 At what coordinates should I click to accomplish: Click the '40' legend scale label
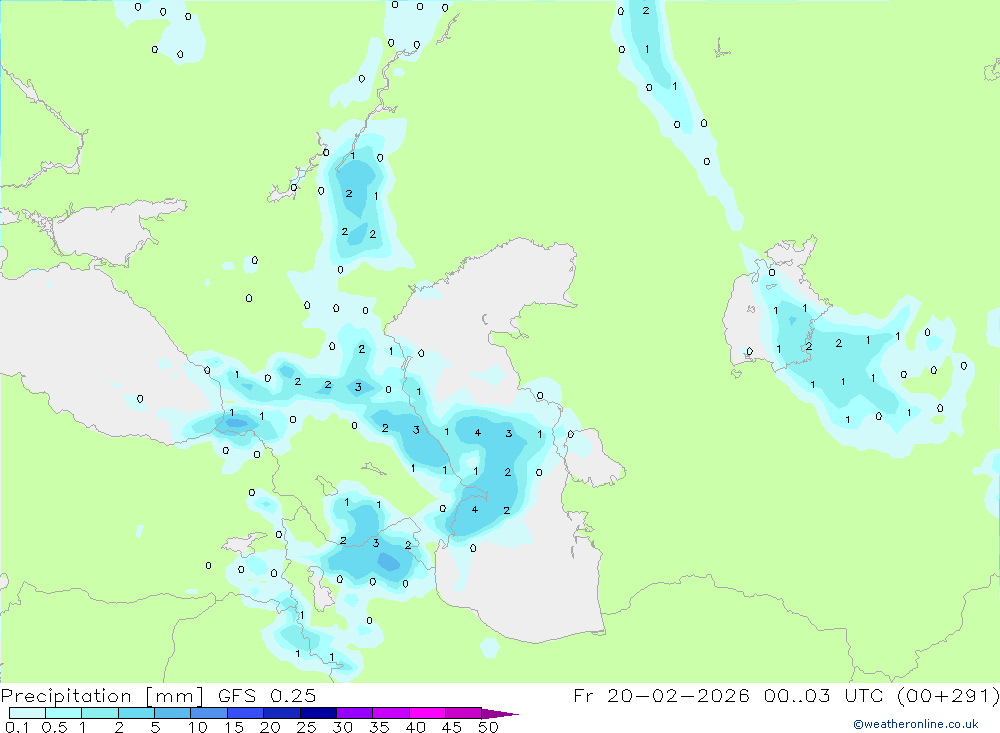click(x=416, y=727)
